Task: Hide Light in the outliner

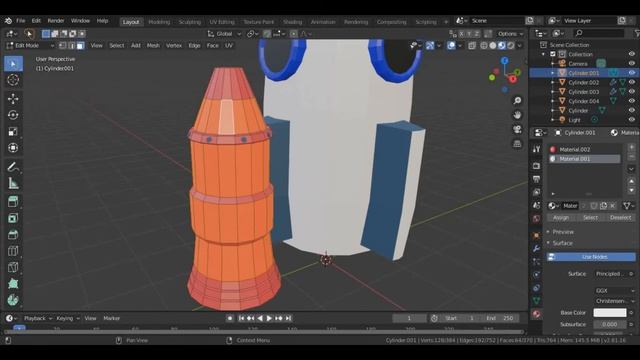Action: (x=631, y=120)
